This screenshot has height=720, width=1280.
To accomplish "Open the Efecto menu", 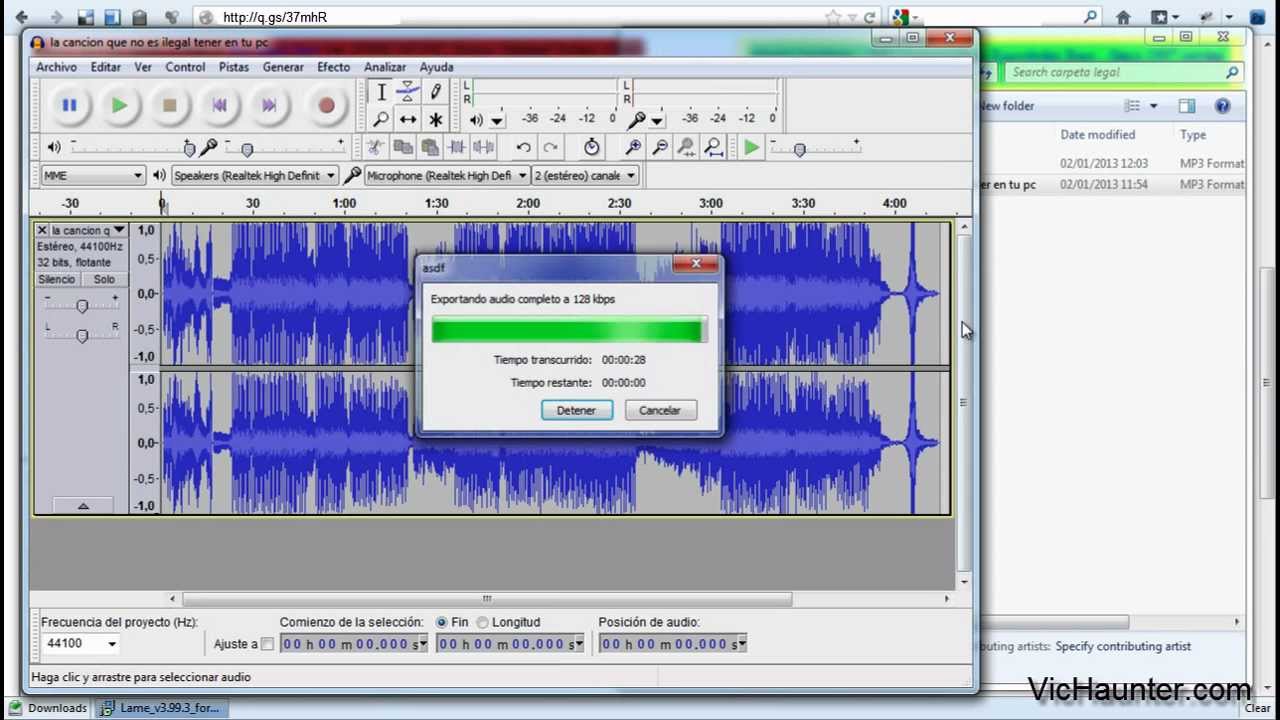I will 333,67.
